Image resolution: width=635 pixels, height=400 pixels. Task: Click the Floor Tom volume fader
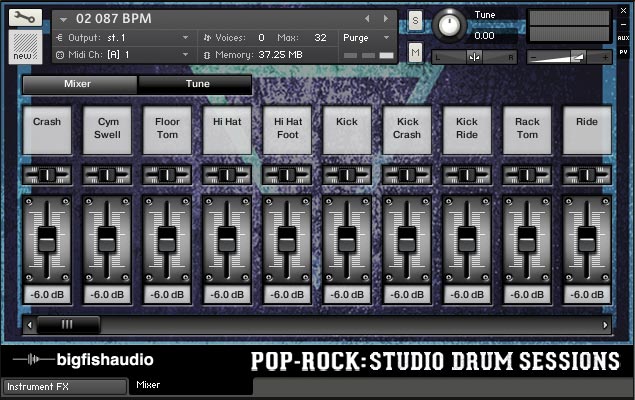click(x=167, y=239)
